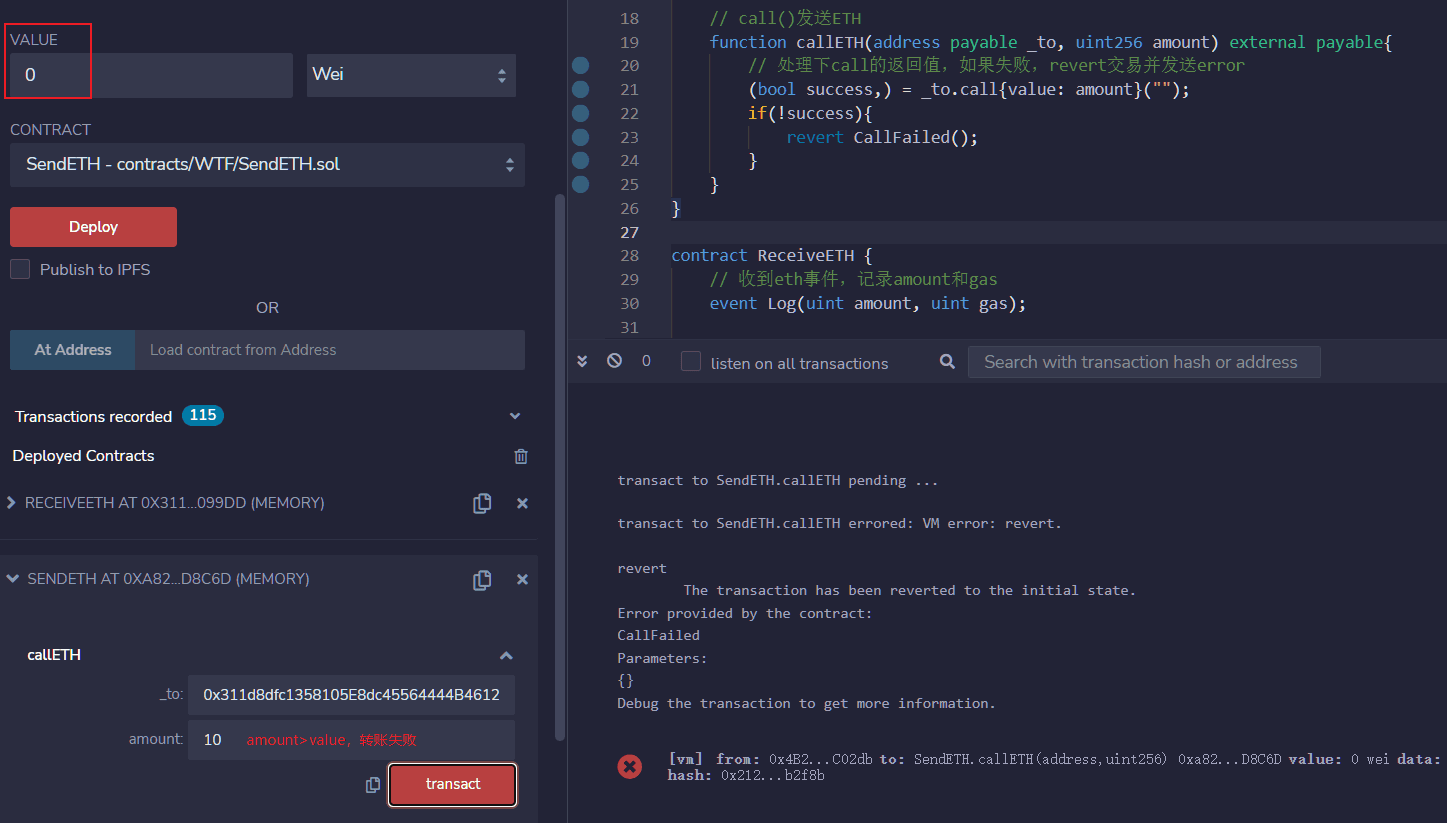Expand the RECEIVEETH contract instance
Image resolution: width=1447 pixels, height=823 pixels.
12,503
